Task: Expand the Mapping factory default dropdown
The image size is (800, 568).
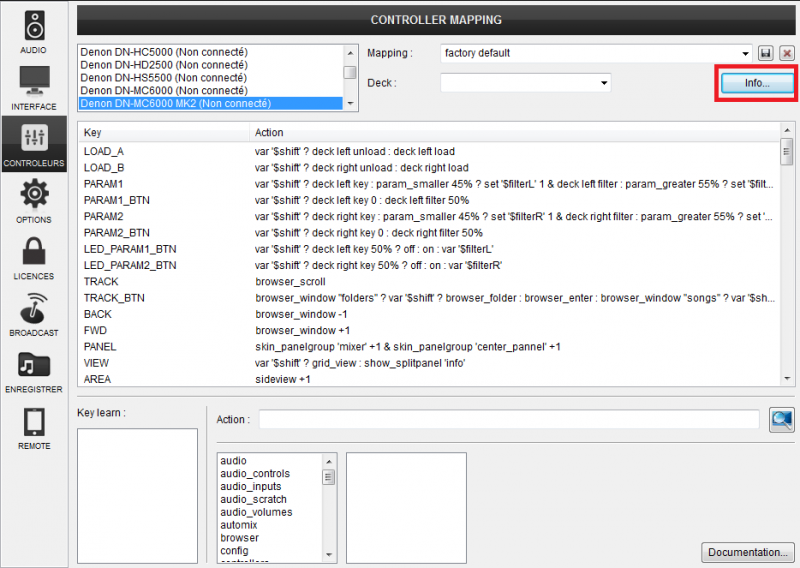Action: 745,53
